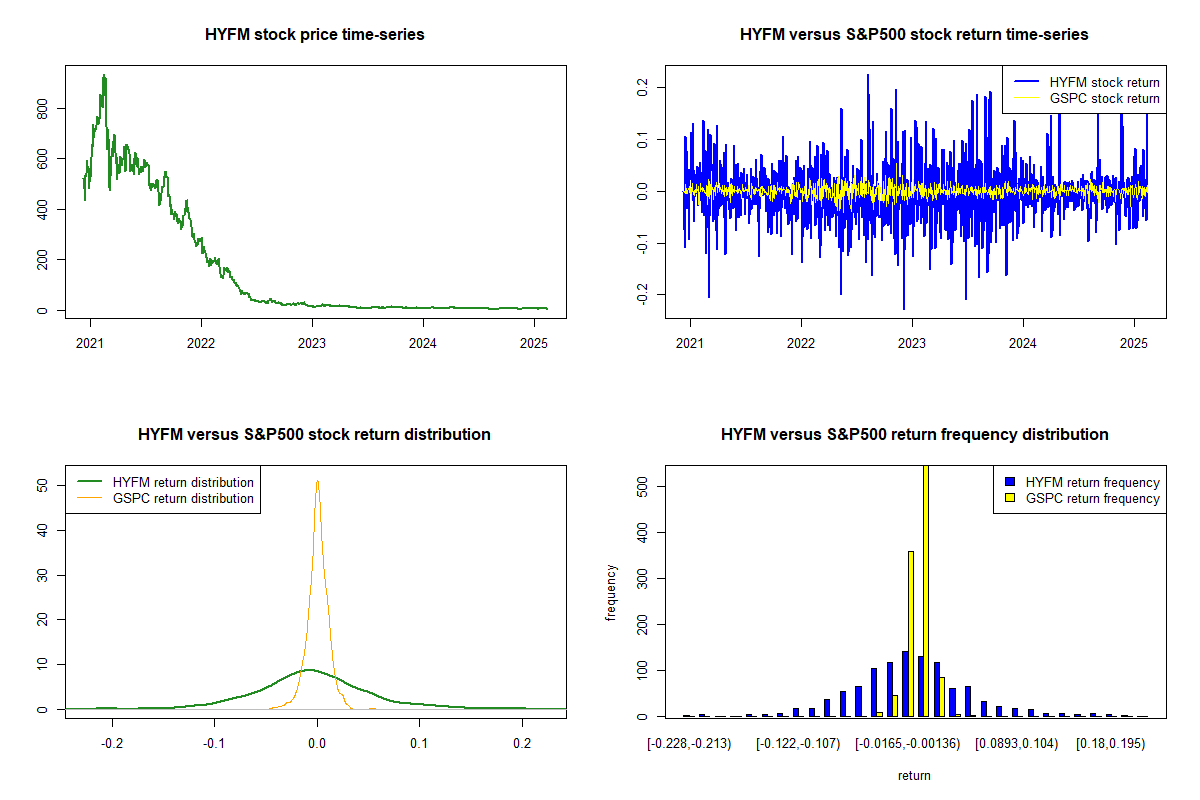
Task: Click the 2022 tick on the stock return chart
Action: click(800, 337)
